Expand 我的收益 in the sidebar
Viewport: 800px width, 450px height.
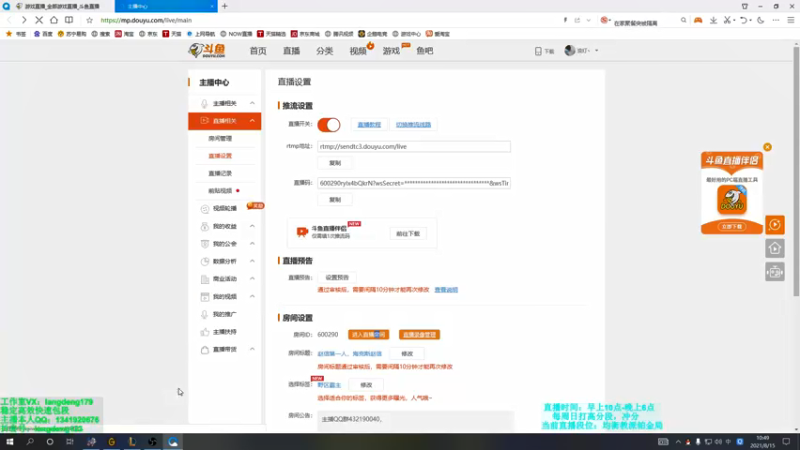(x=252, y=226)
